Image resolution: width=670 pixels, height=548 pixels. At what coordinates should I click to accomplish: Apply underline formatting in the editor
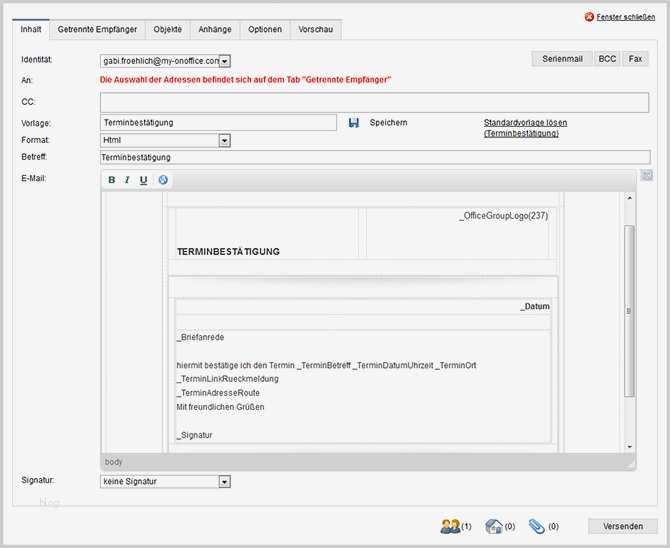point(144,180)
